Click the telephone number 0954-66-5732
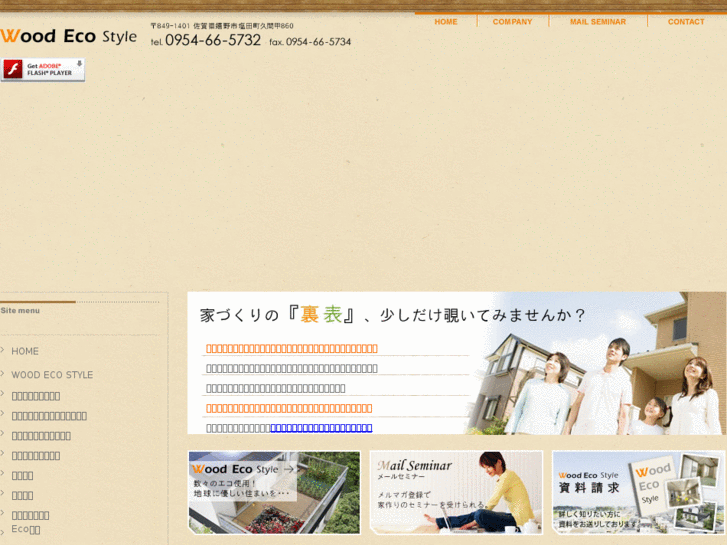This screenshot has height=545, width=727. coord(213,40)
